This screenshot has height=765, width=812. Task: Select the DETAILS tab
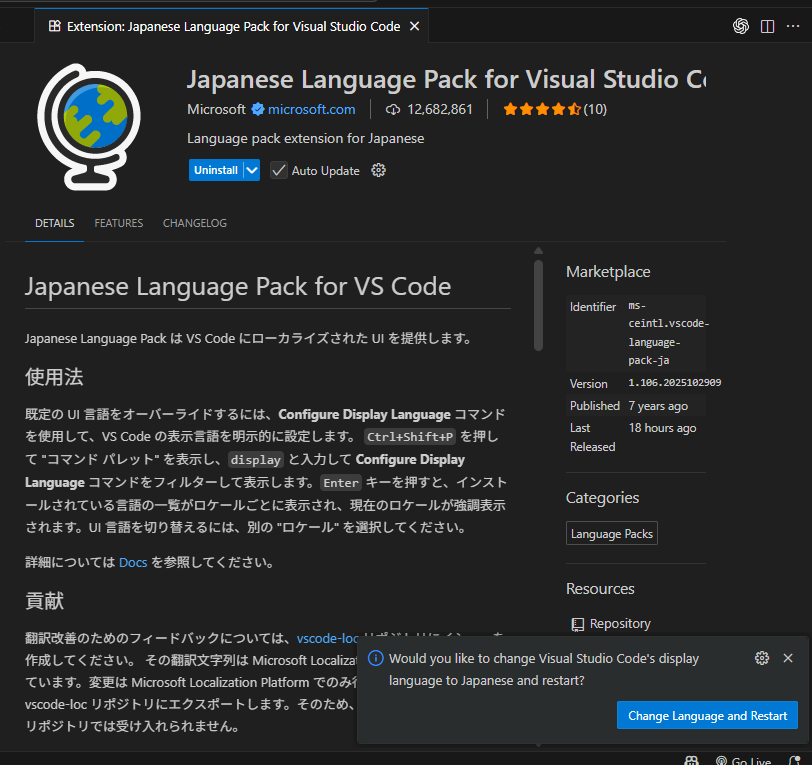(54, 223)
